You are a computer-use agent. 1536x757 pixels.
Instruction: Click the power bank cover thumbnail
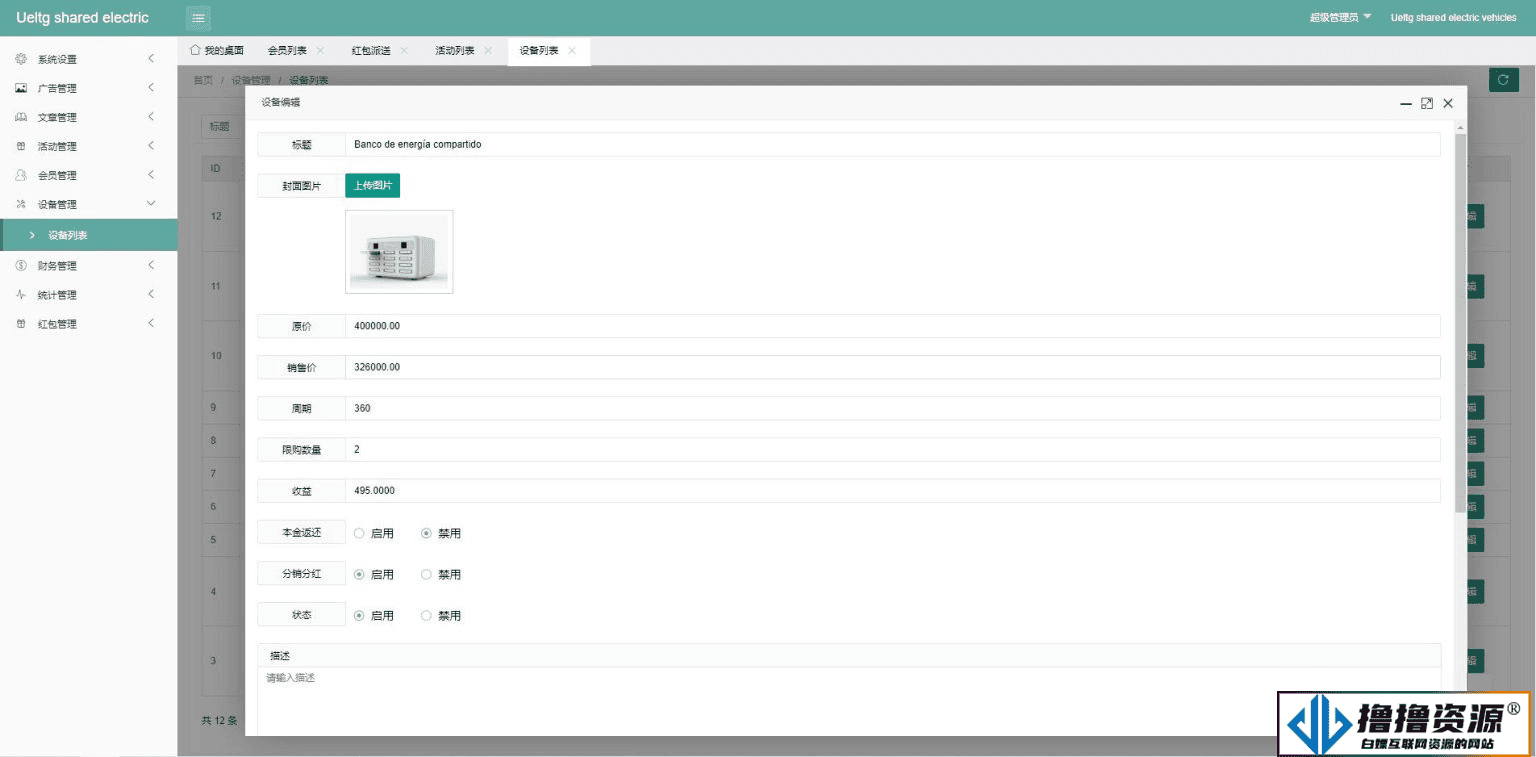pos(399,252)
